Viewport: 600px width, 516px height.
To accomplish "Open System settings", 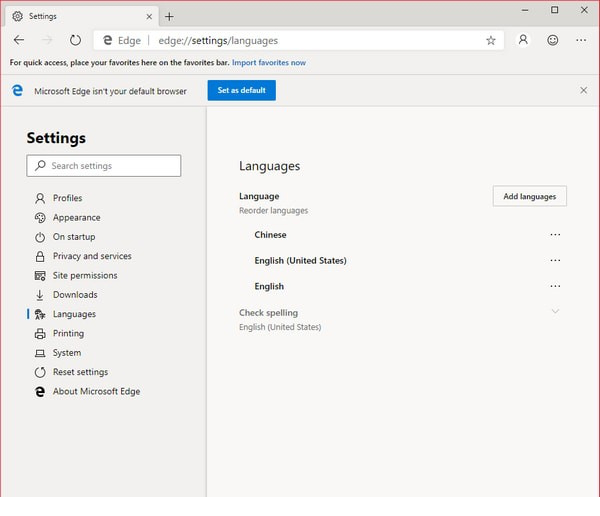I will 67,353.
